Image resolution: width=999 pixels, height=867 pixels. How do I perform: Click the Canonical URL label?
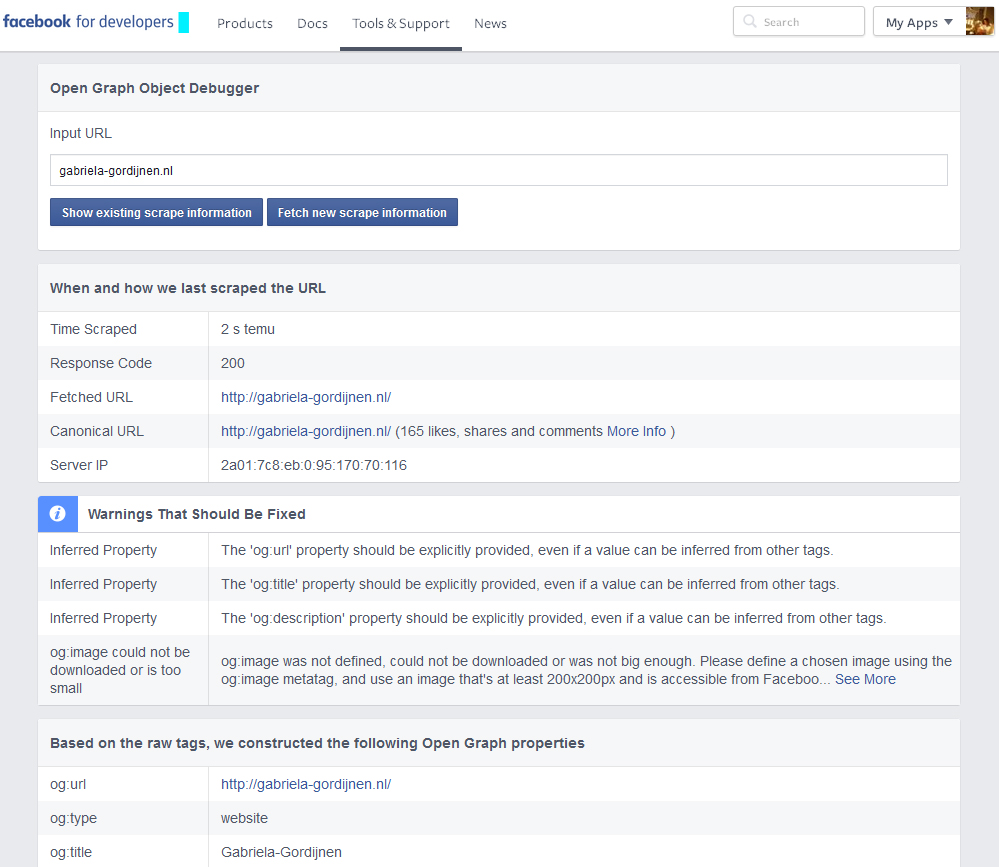(97, 431)
